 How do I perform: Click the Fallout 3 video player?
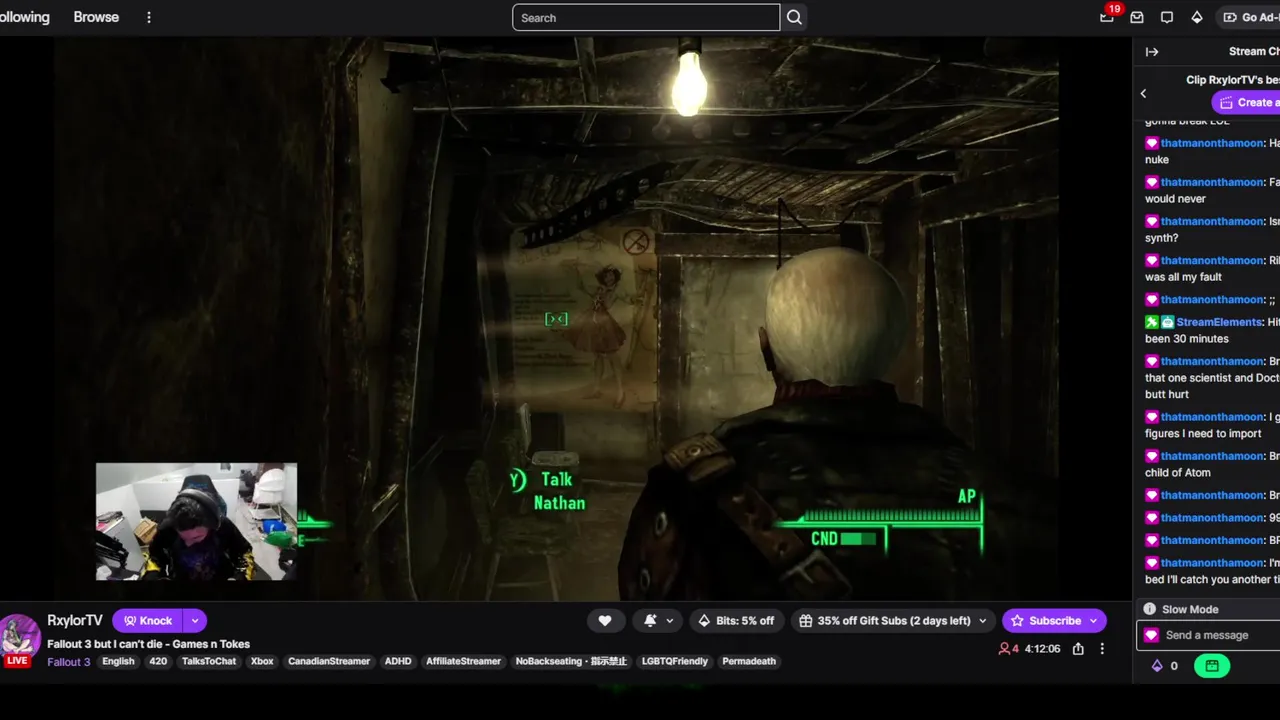[565, 318]
